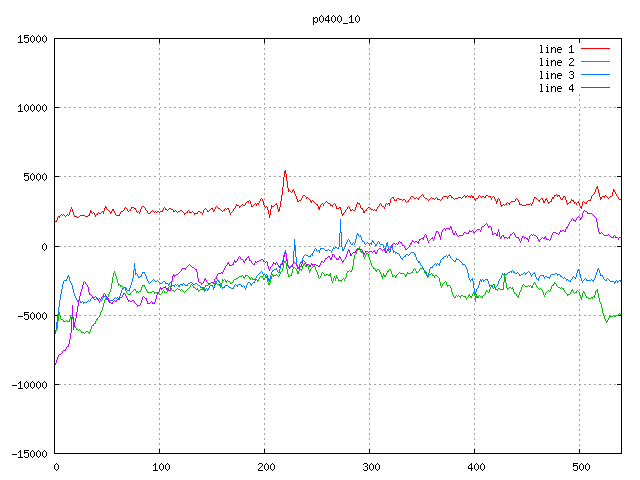Select the 'line 3' legend label
The width and height of the screenshot is (640, 480).
tap(556, 75)
